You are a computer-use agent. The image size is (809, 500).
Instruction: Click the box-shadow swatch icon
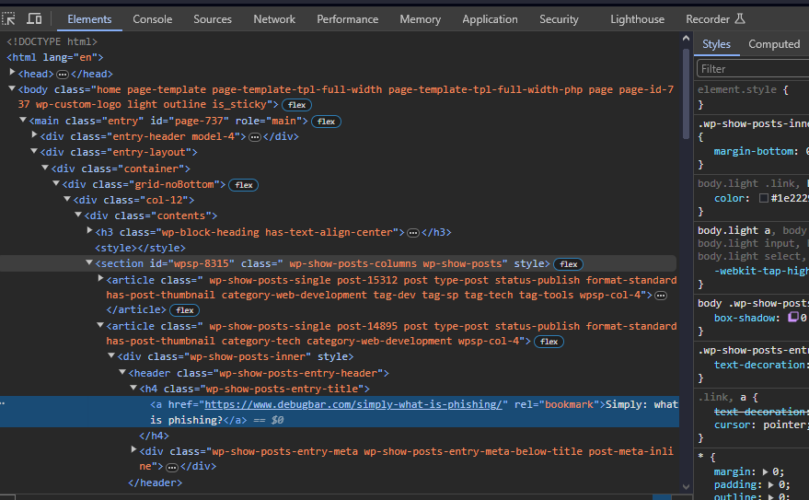tap(793, 317)
